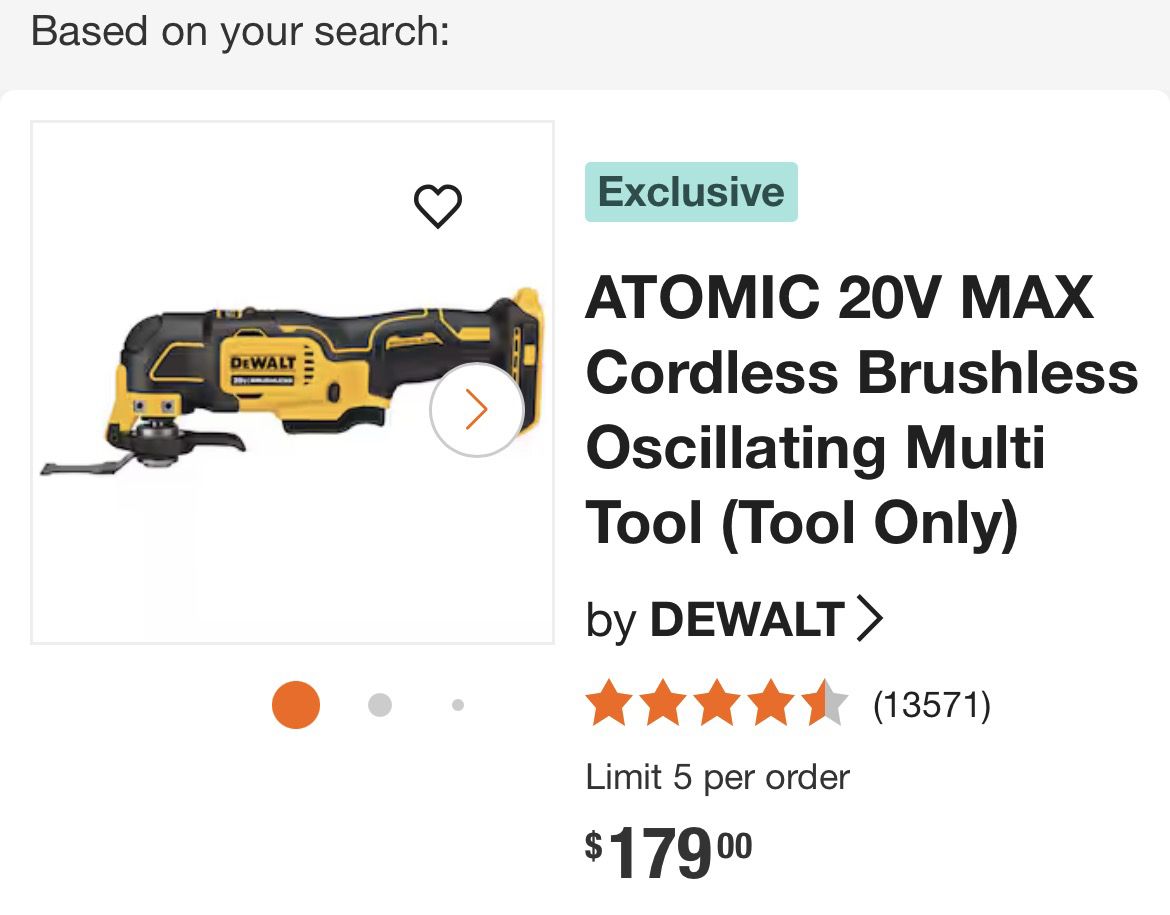The image size is (1170, 915).
Task: Open the DEWALT brand chevron
Action: pyautogui.click(x=869, y=618)
